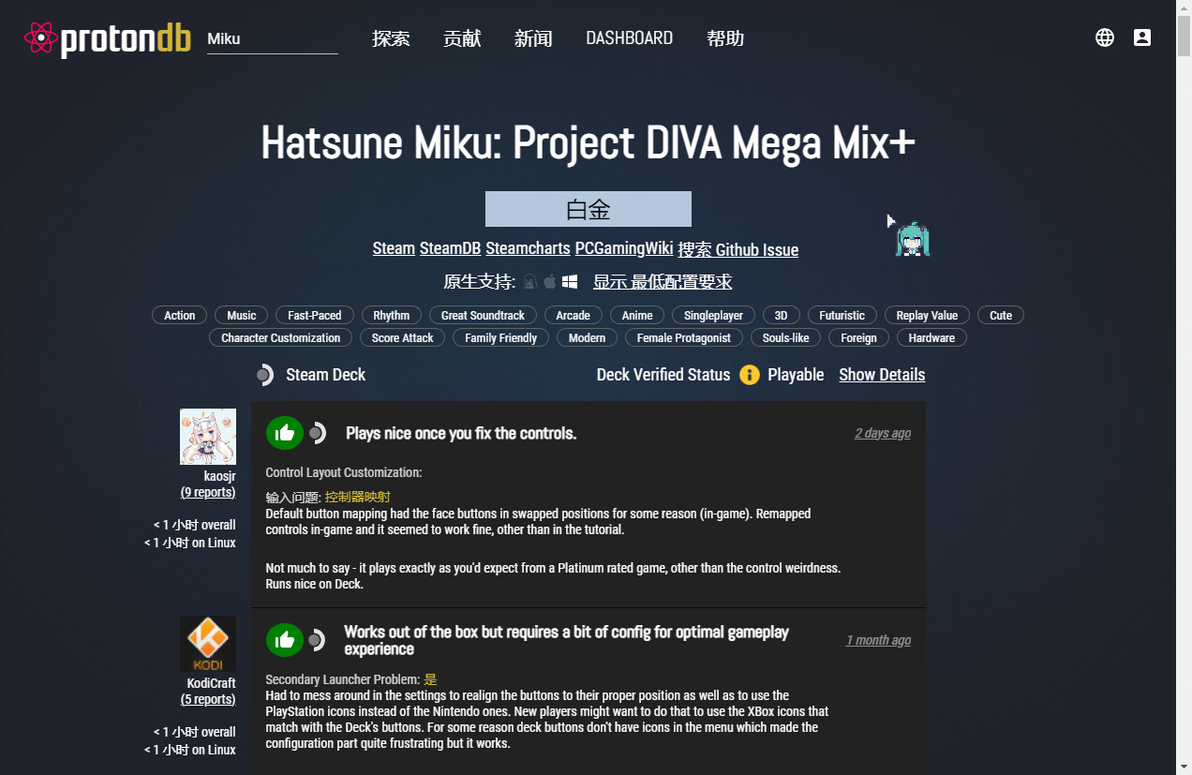This screenshot has width=1192, height=775.
Task: Click the Apple native support icon
Action: [550, 282]
